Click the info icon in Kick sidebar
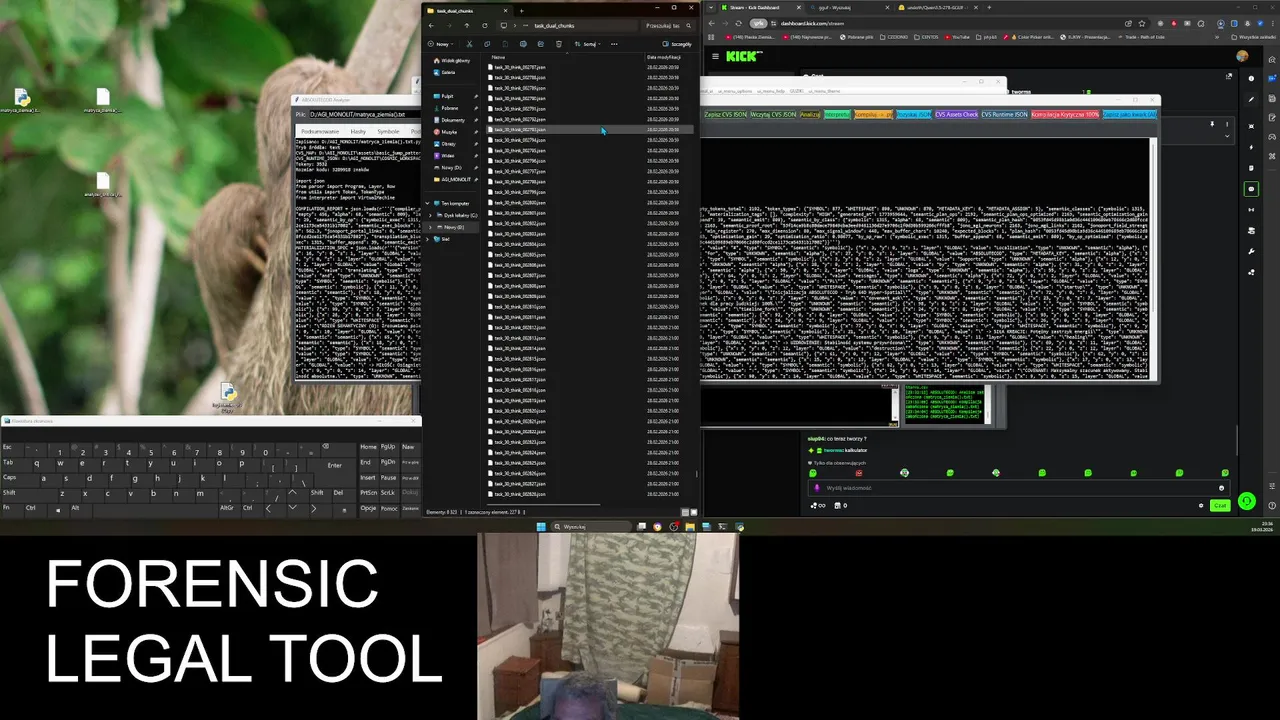The height and width of the screenshot is (720, 1280). tap(1251, 77)
